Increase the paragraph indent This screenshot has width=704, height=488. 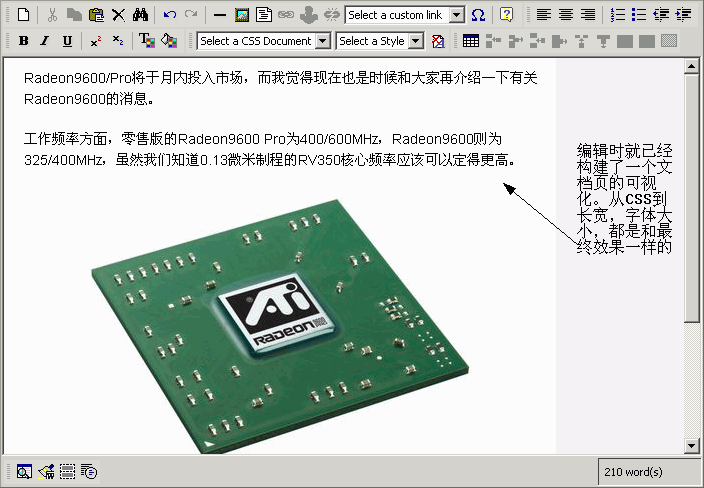(683, 15)
